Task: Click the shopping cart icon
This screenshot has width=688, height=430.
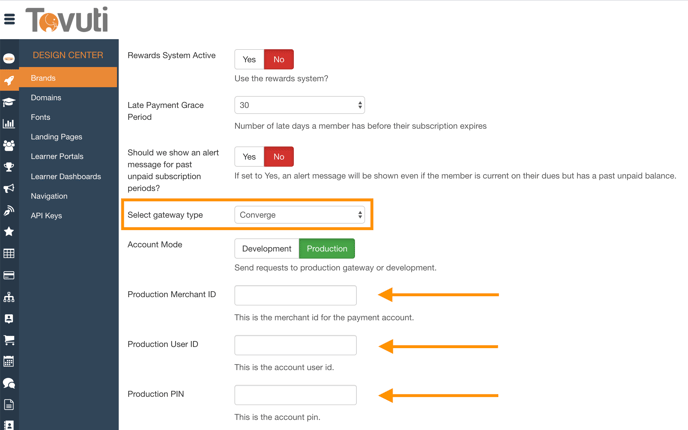Action: (x=9, y=340)
